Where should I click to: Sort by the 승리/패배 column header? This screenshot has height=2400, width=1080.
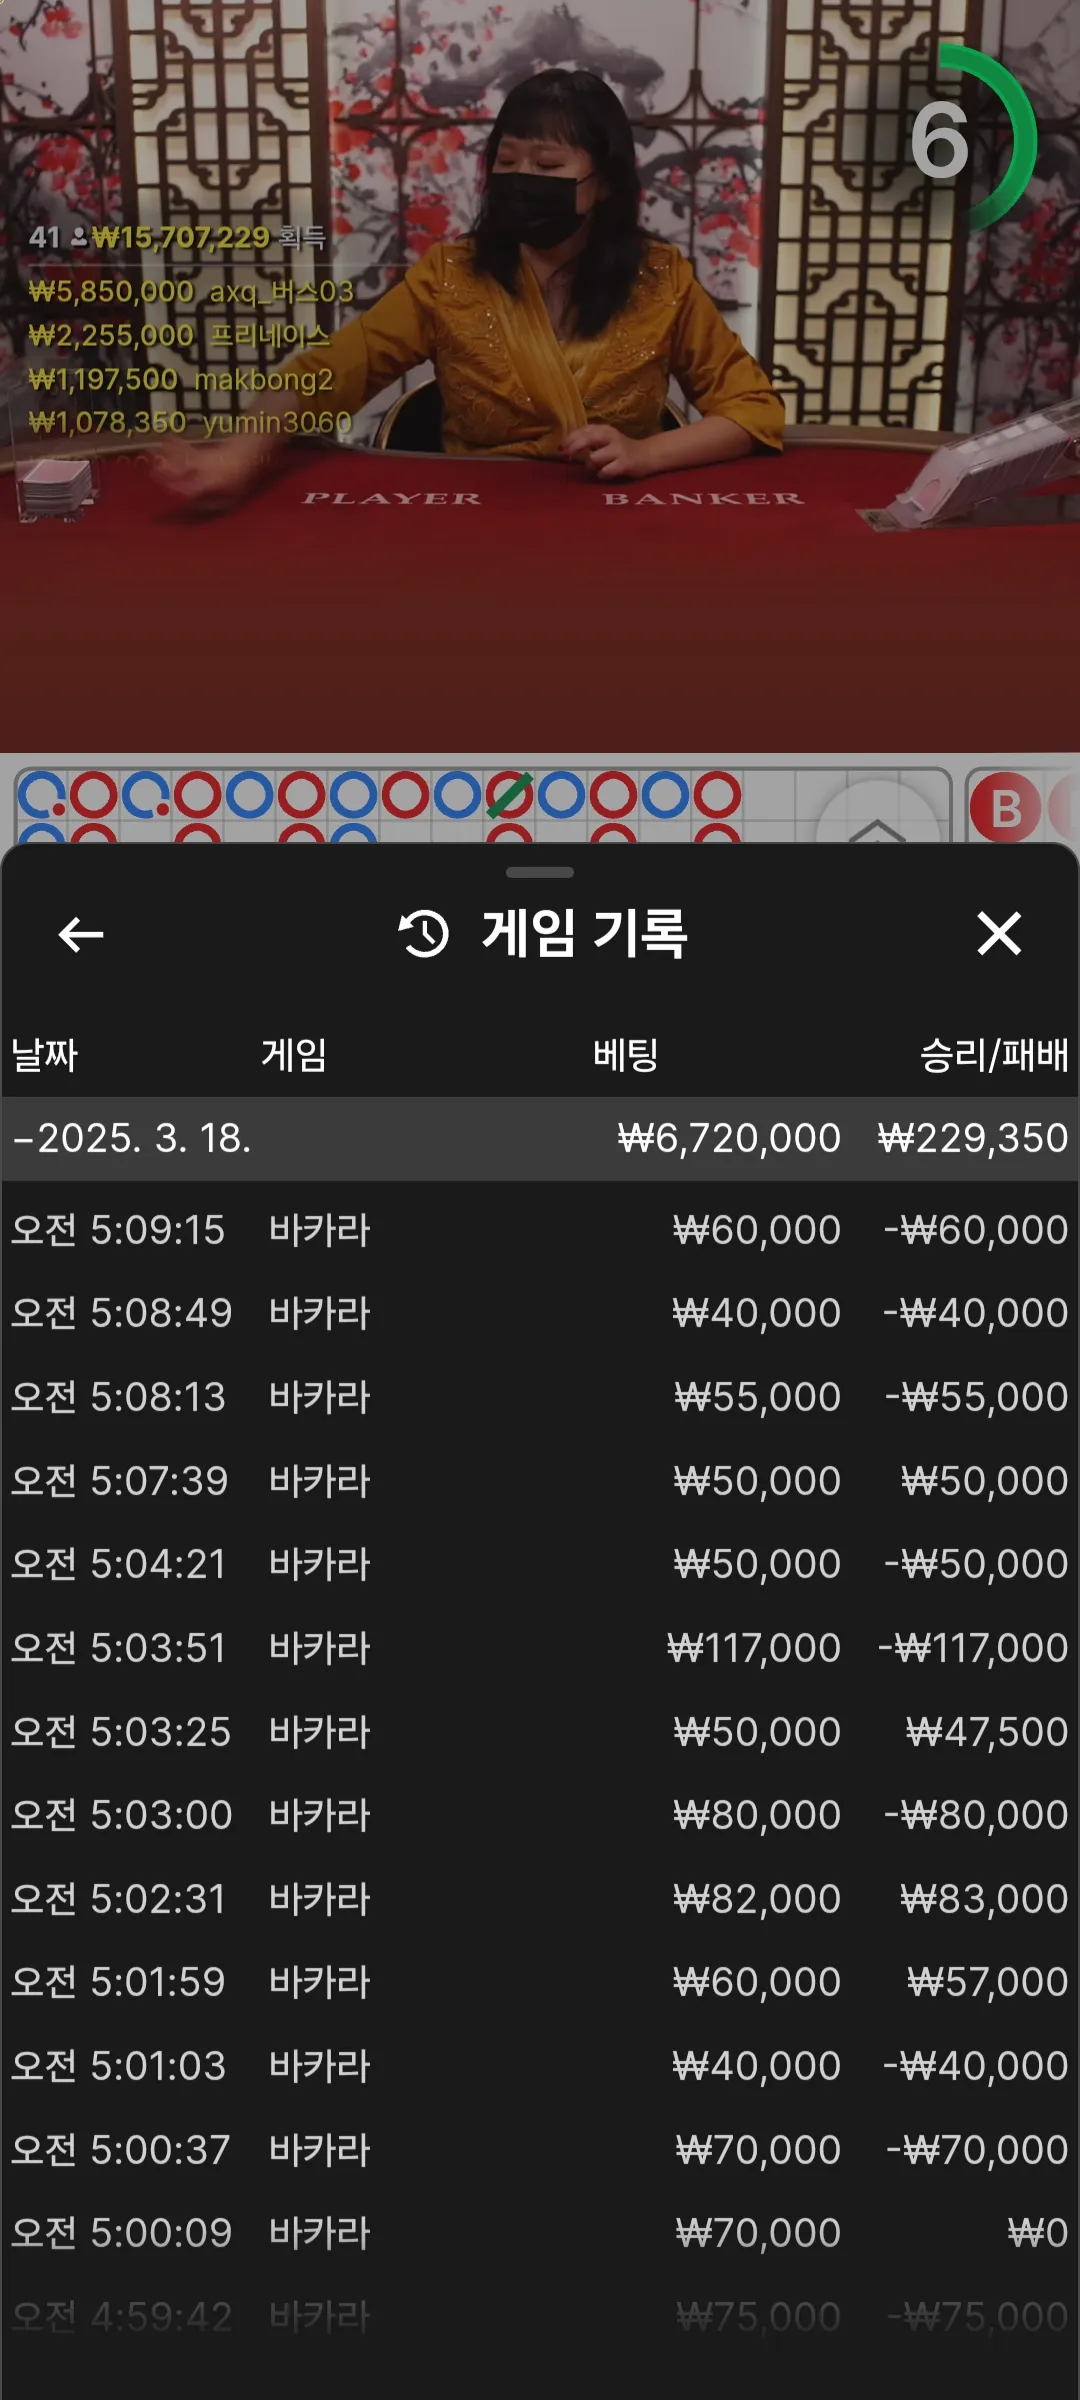pyautogui.click(x=994, y=1055)
